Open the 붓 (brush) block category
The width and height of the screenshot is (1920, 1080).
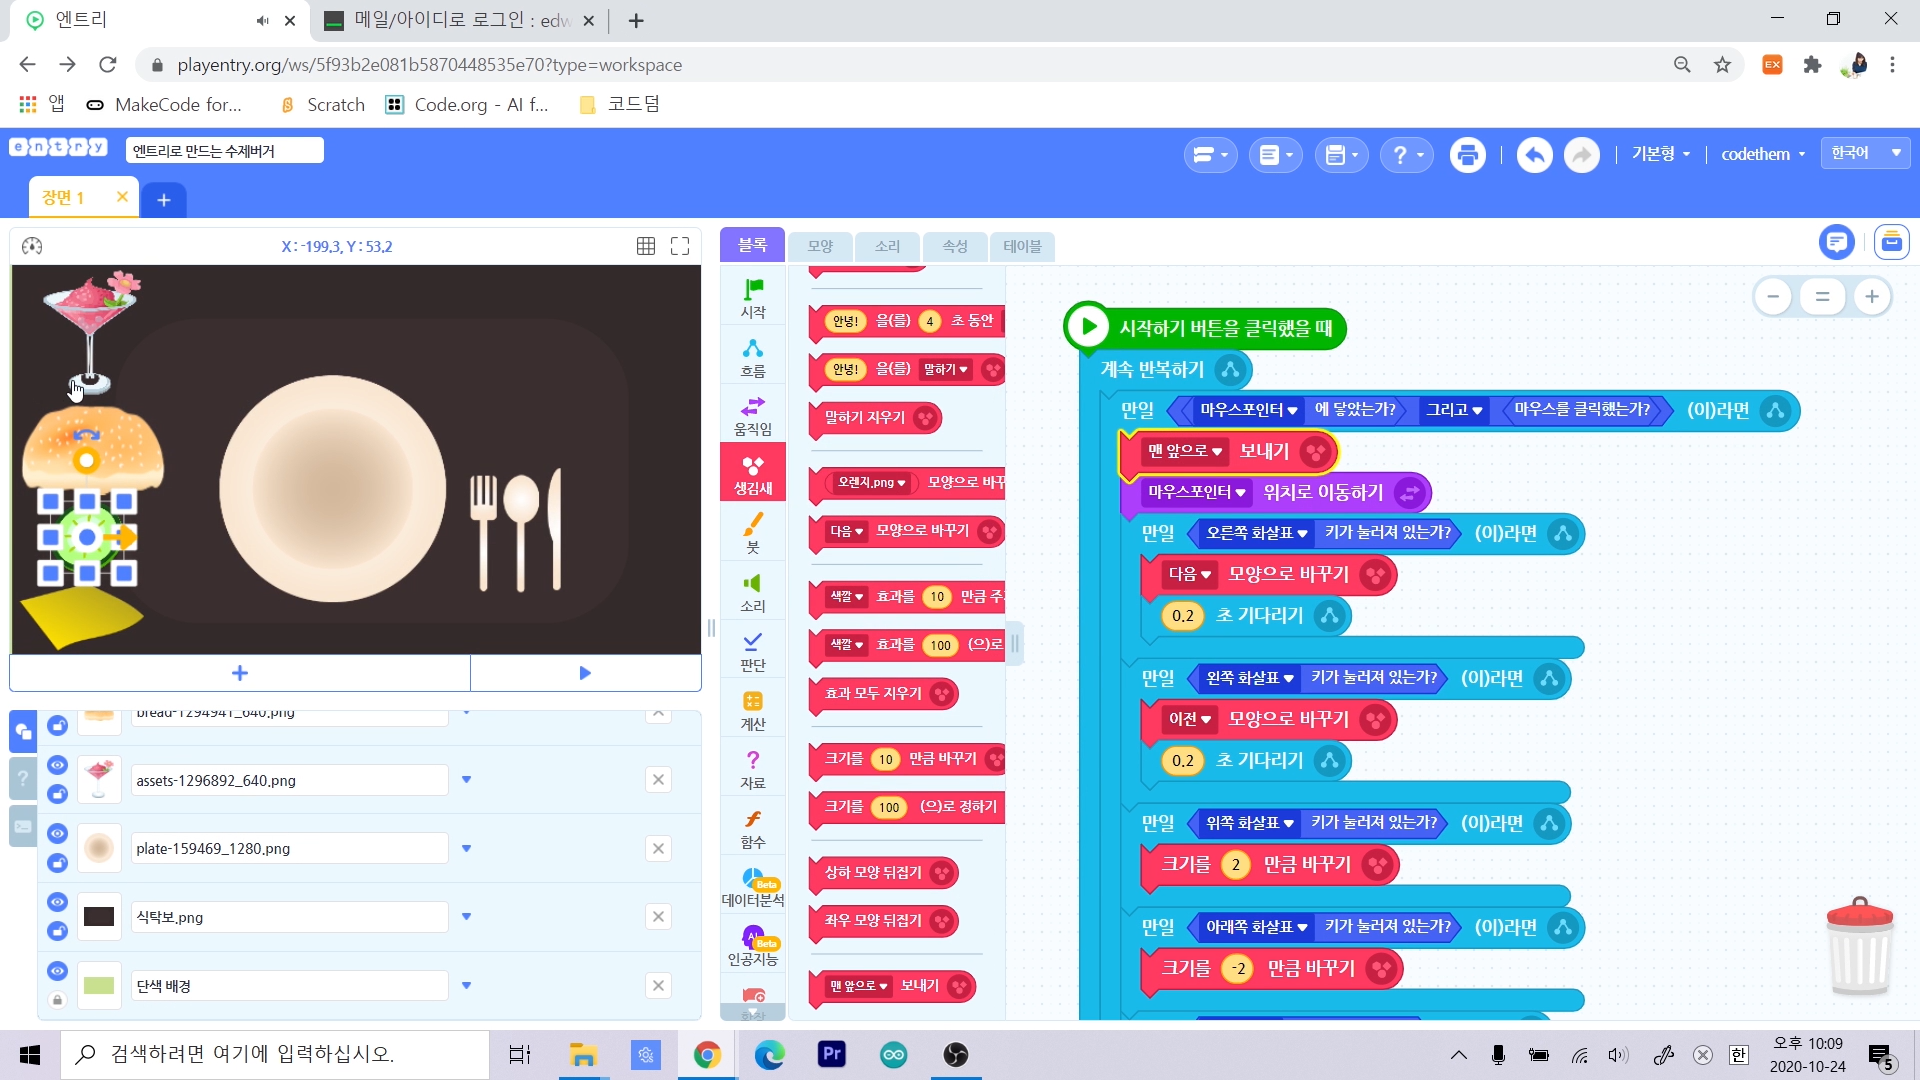pyautogui.click(x=752, y=532)
